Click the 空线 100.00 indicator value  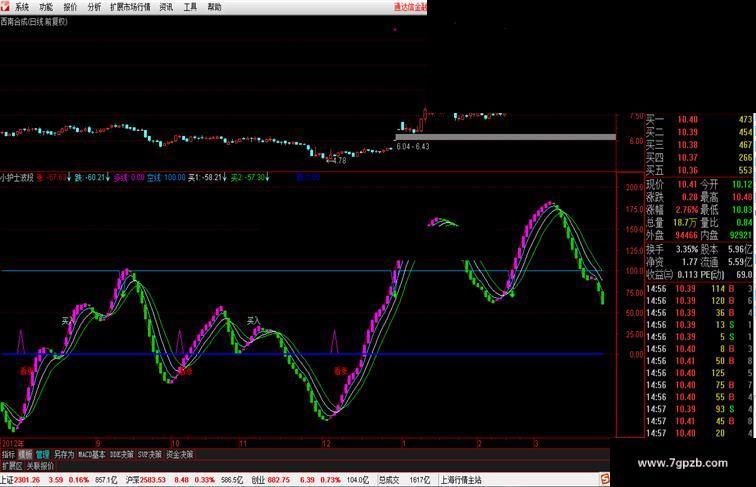tap(166, 177)
